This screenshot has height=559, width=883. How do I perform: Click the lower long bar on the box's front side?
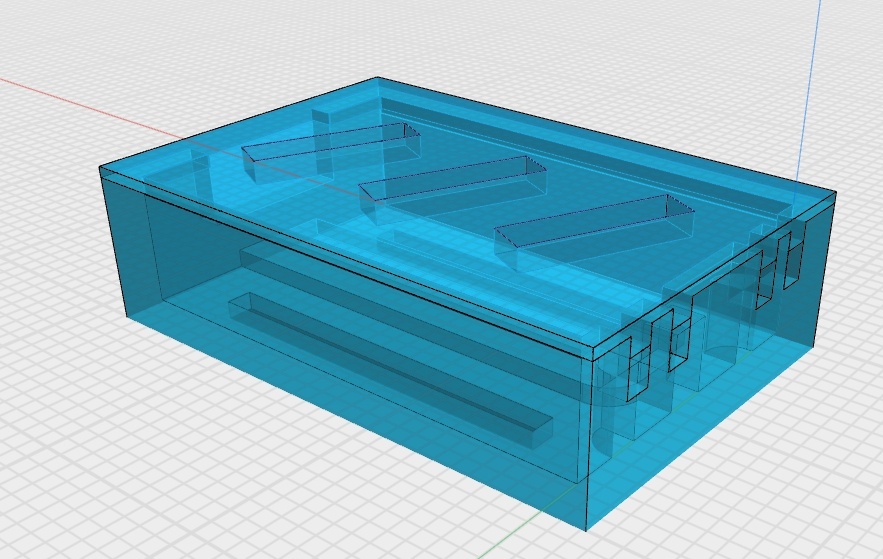pyautogui.click(x=391, y=370)
